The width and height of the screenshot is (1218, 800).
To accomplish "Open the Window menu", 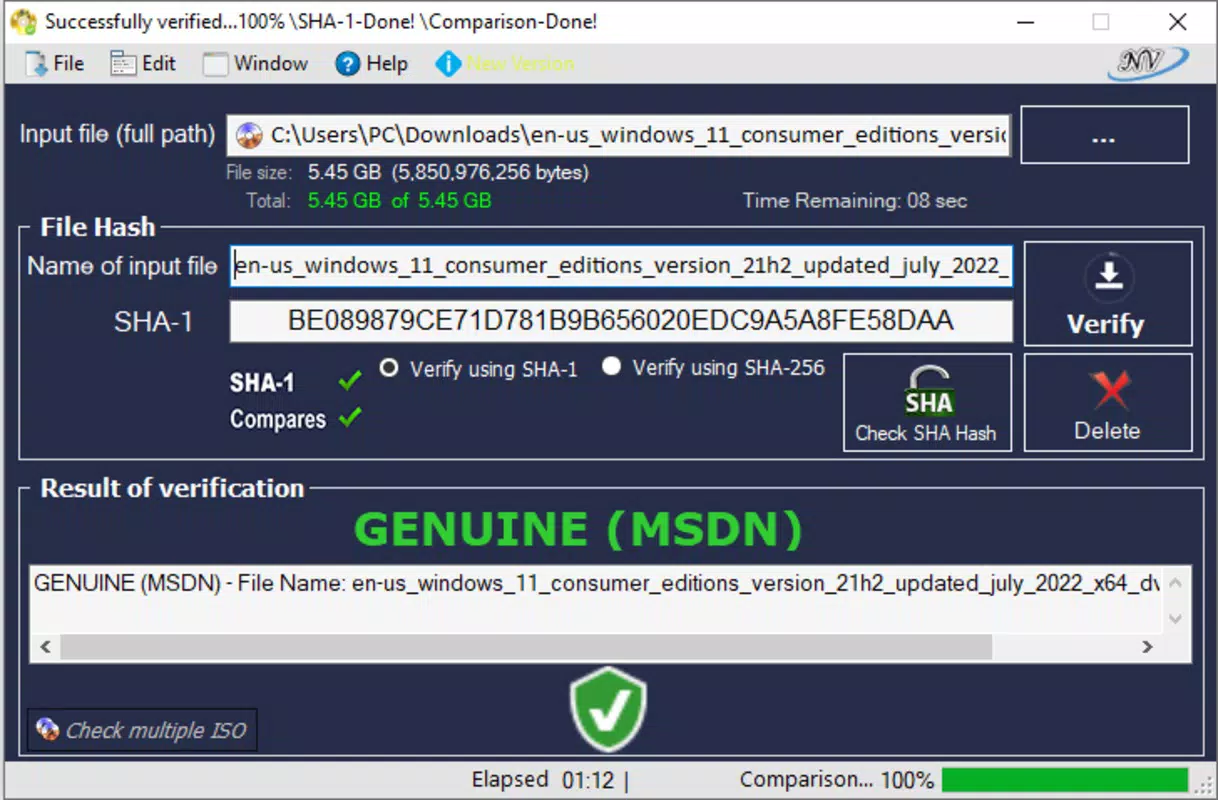I will [256, 64].
